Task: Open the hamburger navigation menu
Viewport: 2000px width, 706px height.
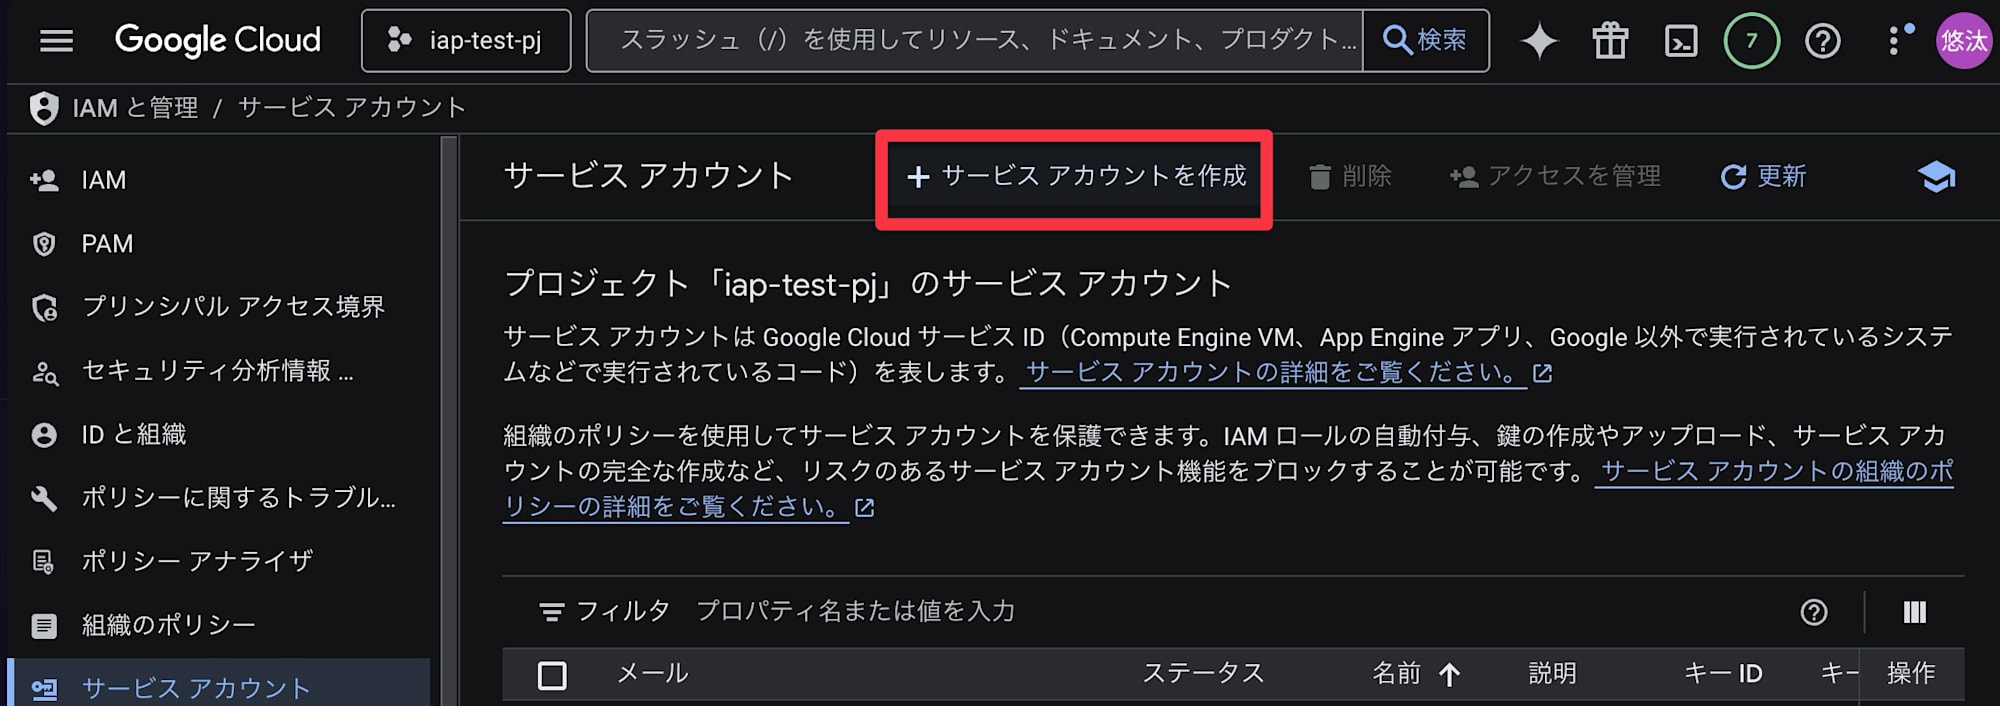Action: (x=56, y=41)
